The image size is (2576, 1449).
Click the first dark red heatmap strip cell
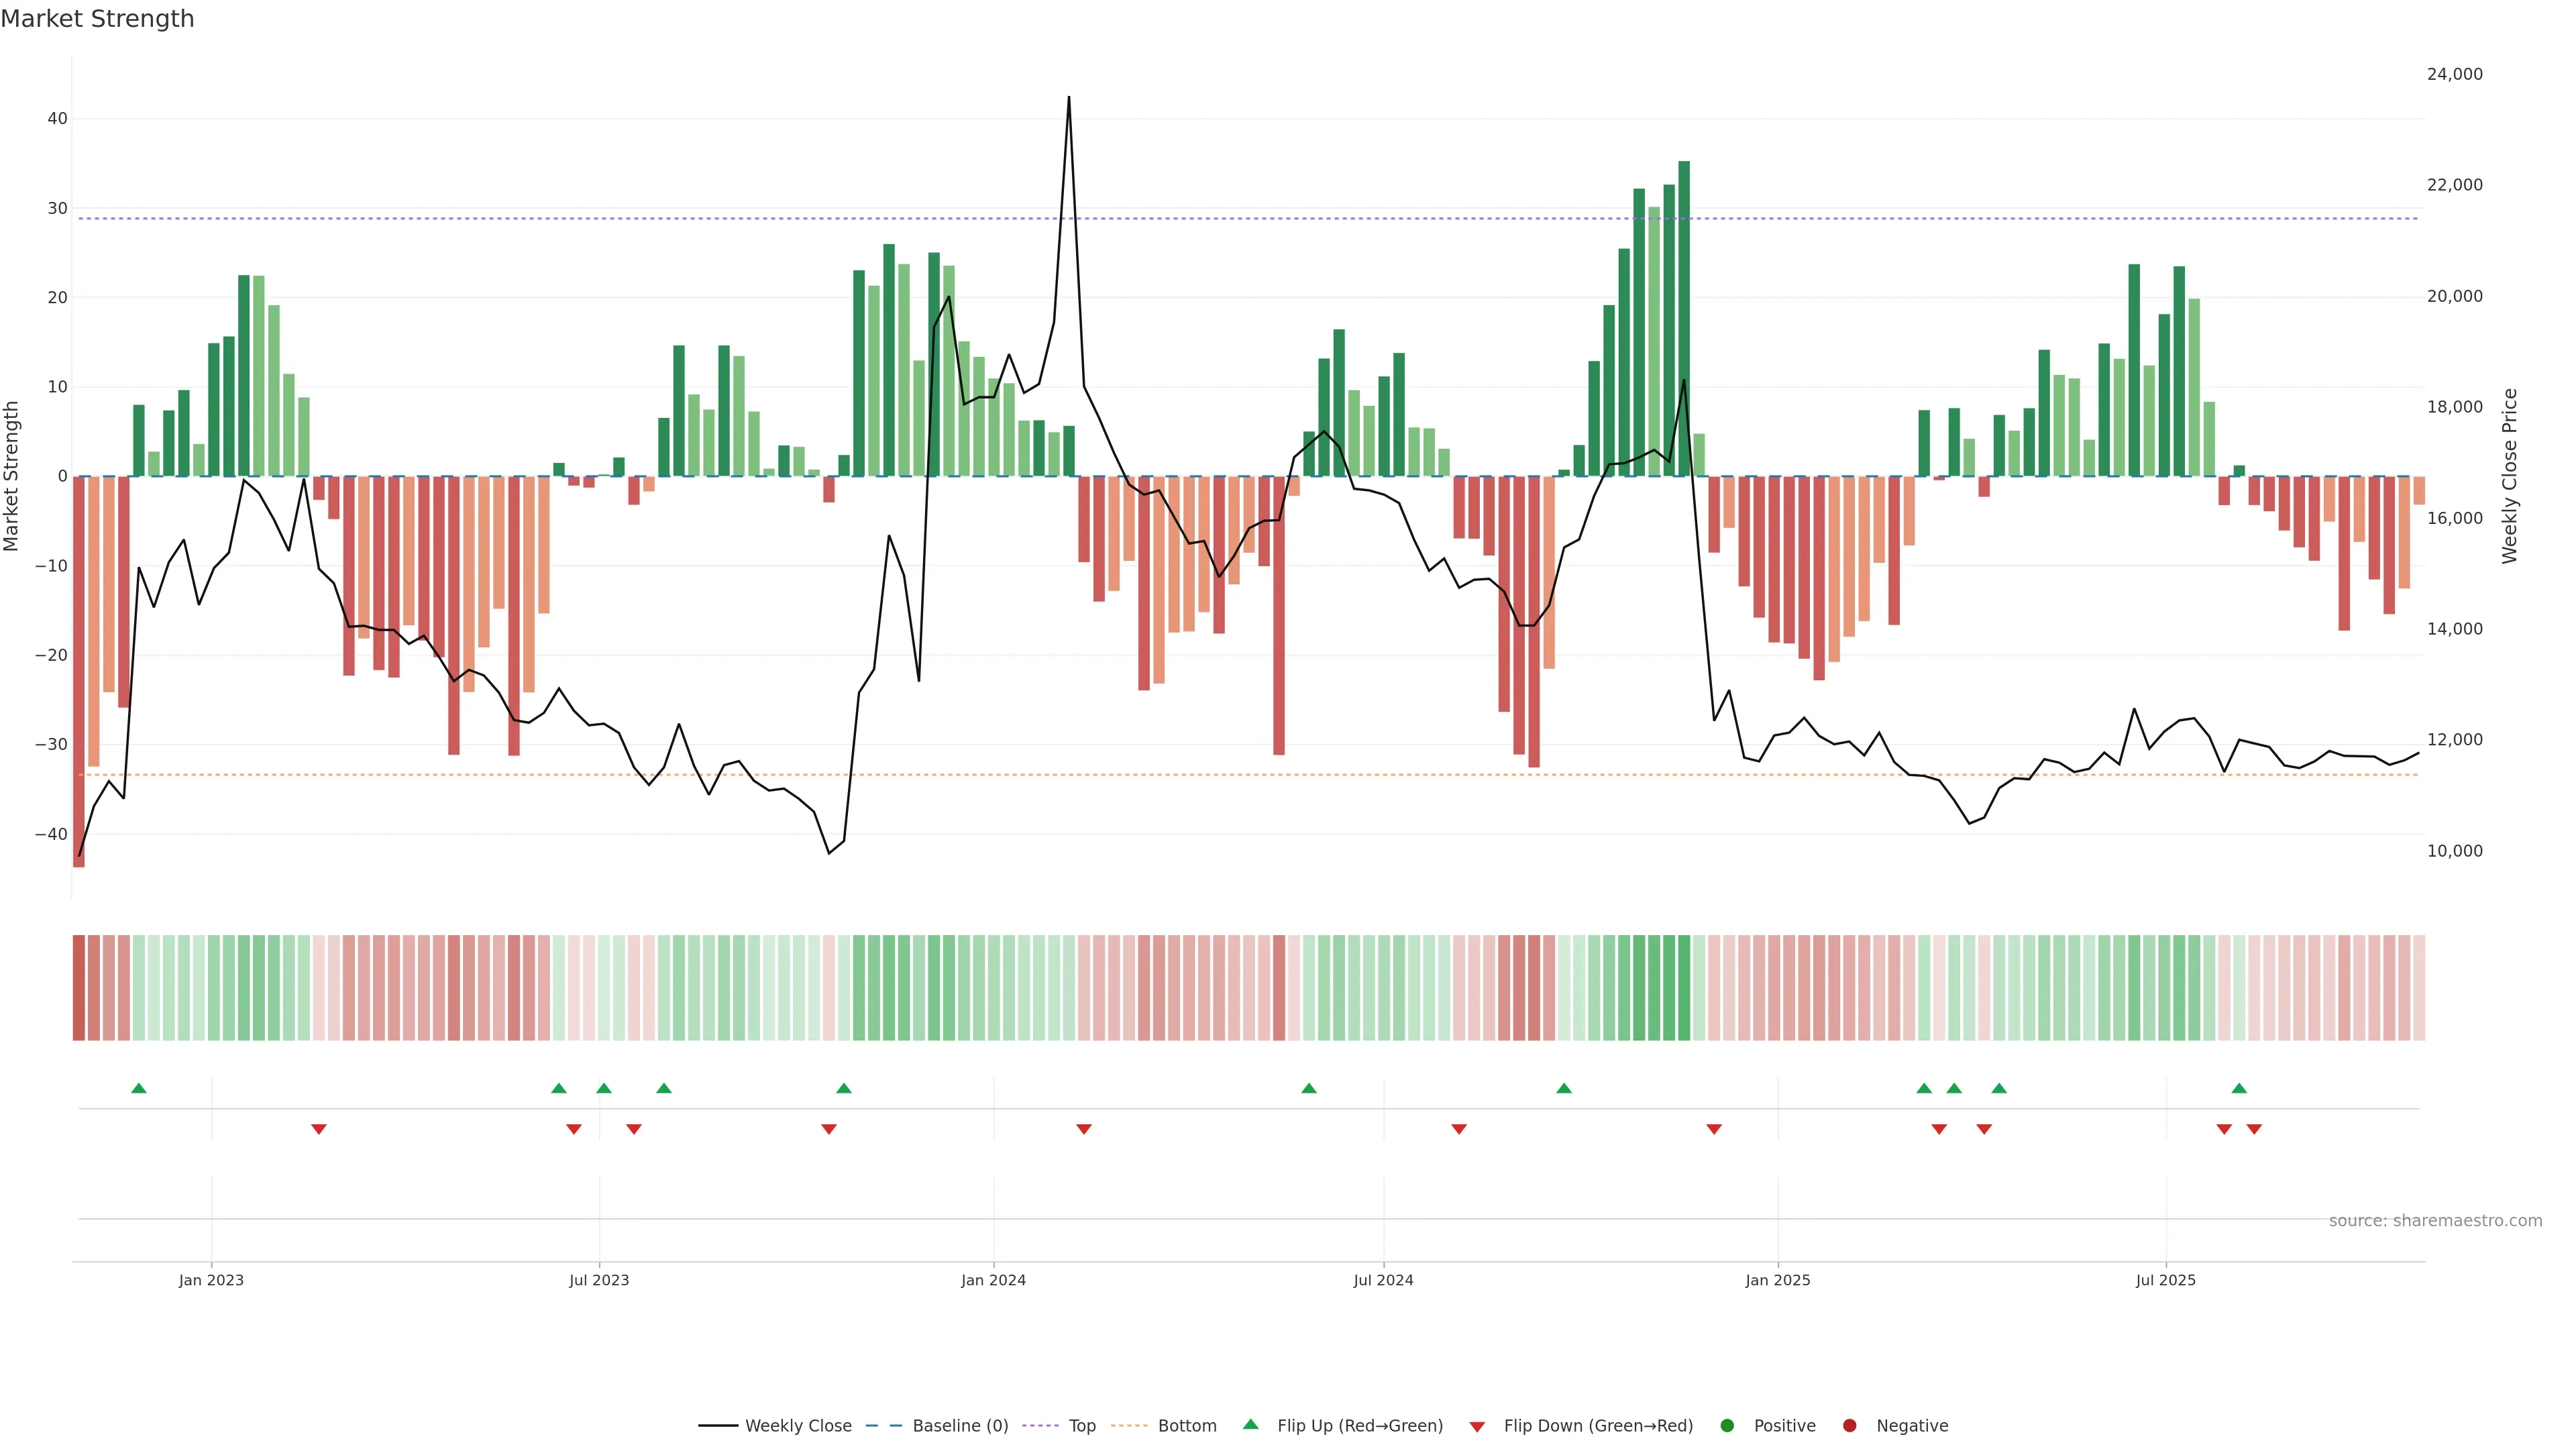point(79,988)
